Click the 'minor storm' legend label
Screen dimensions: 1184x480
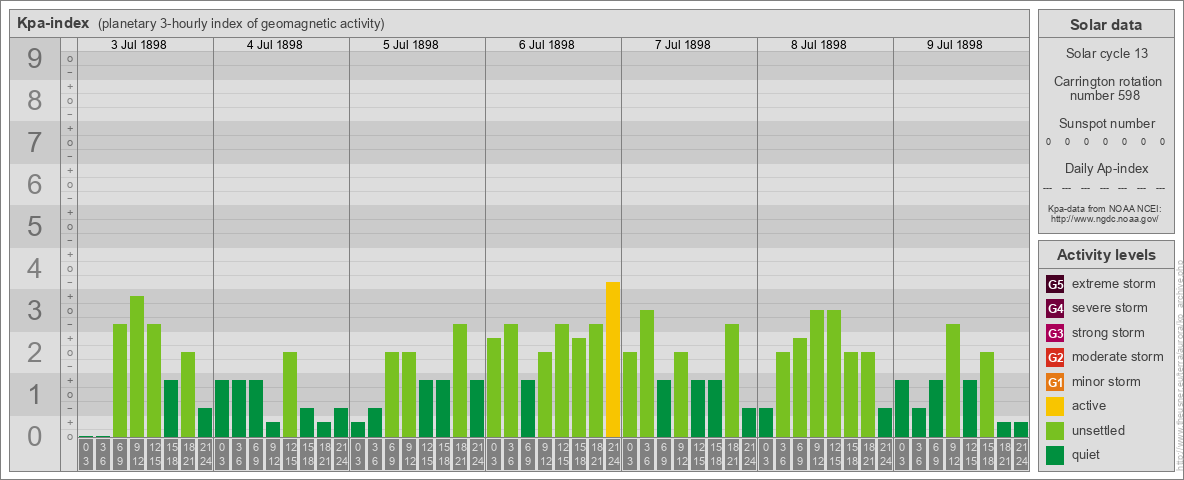coord(1106,382)
